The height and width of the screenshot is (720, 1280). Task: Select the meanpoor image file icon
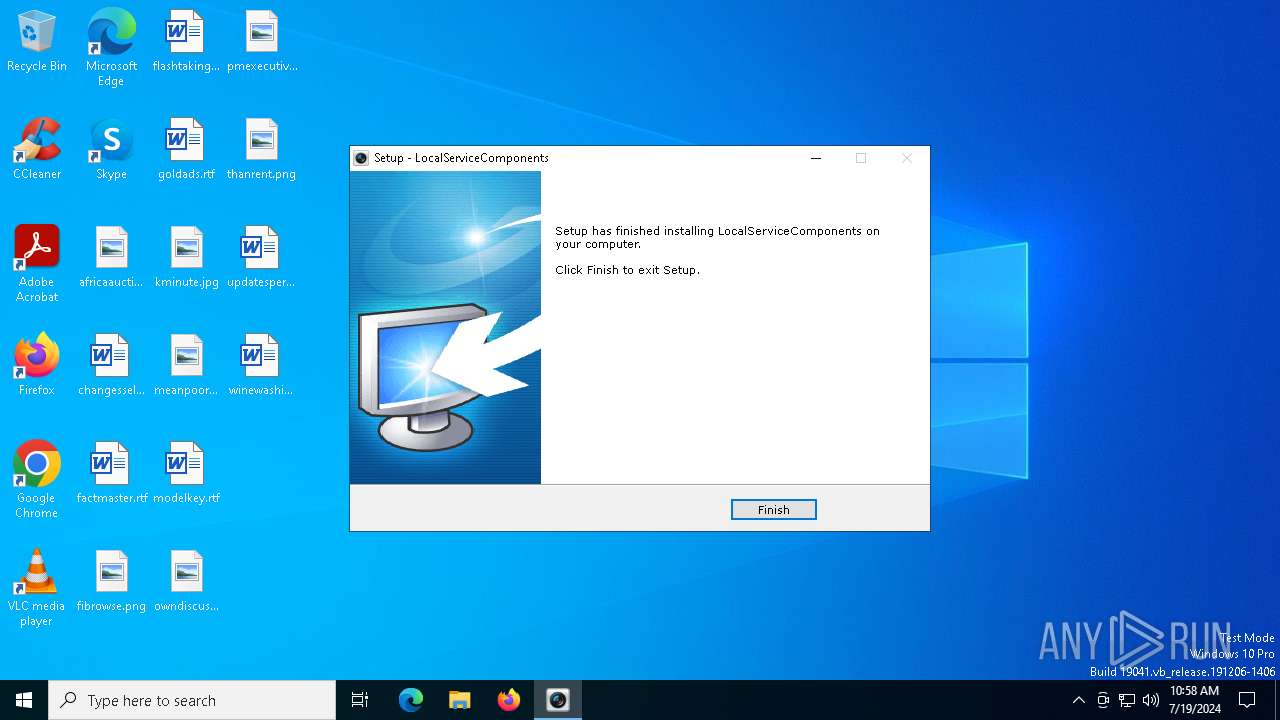coord(186,366)
